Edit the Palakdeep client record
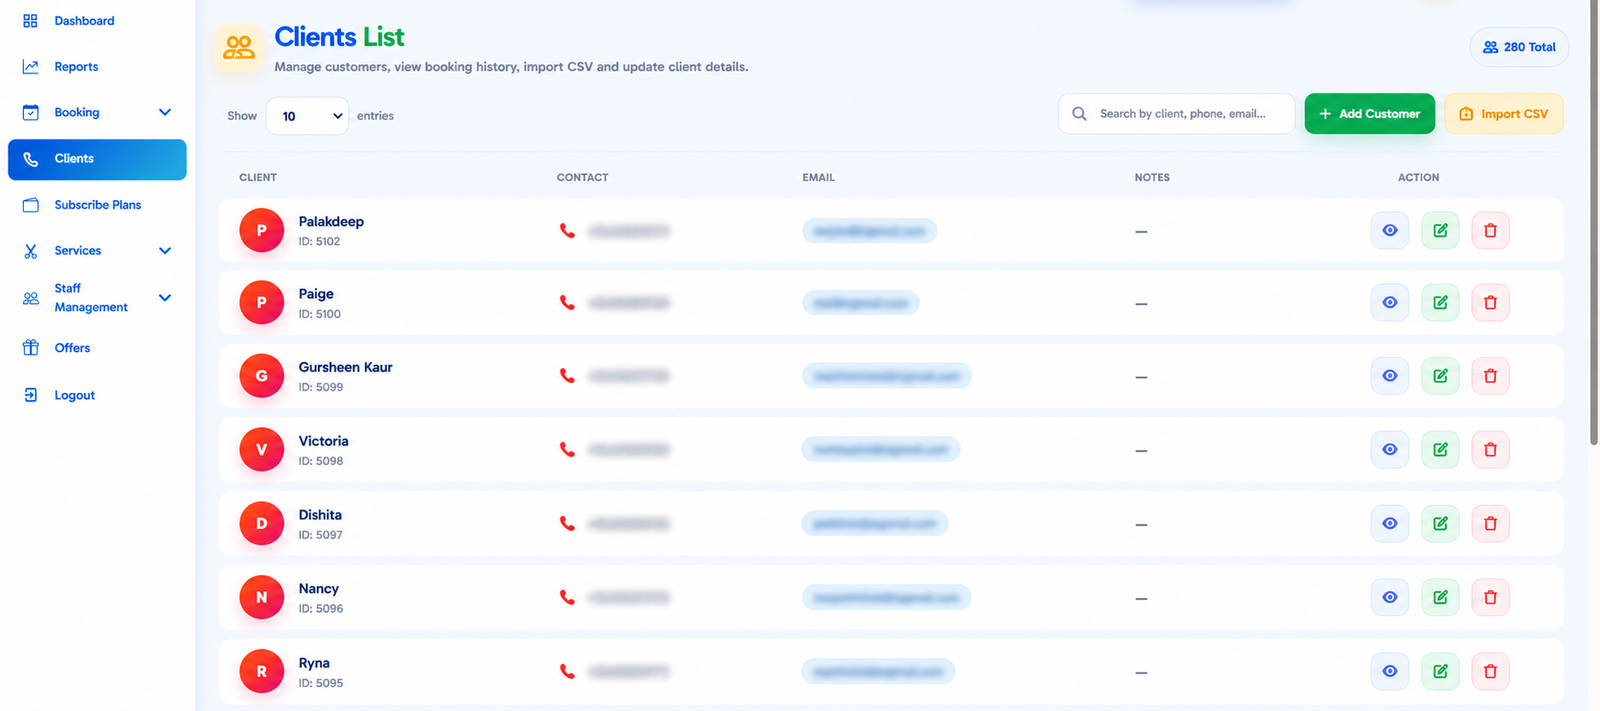The height and width of the screenshot is (711, 1600). point(1440,230)
